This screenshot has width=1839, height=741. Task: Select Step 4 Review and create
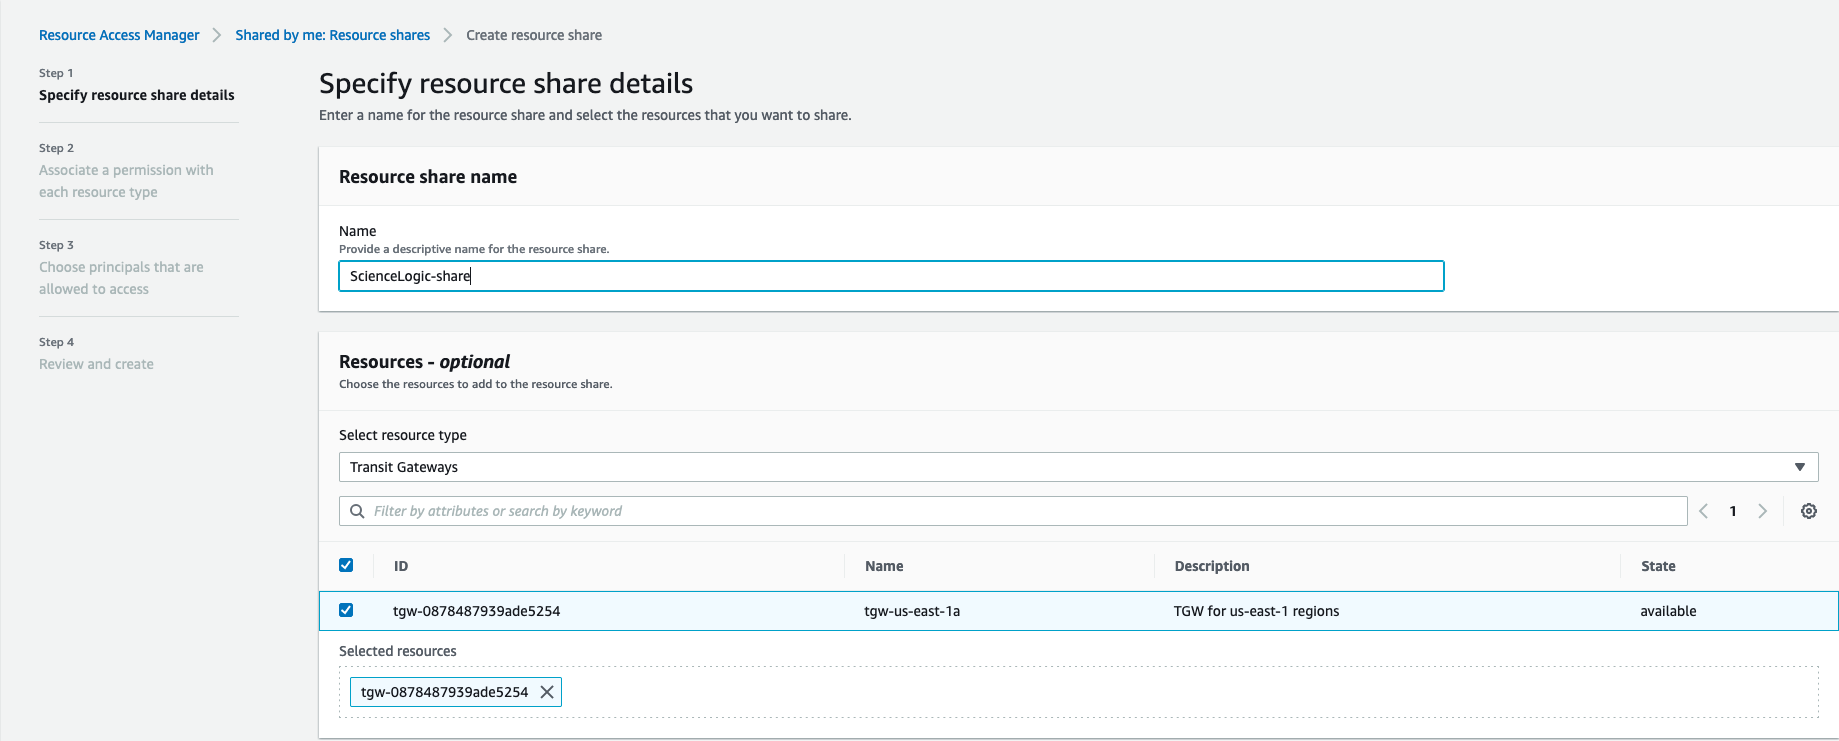coord(96,364)
